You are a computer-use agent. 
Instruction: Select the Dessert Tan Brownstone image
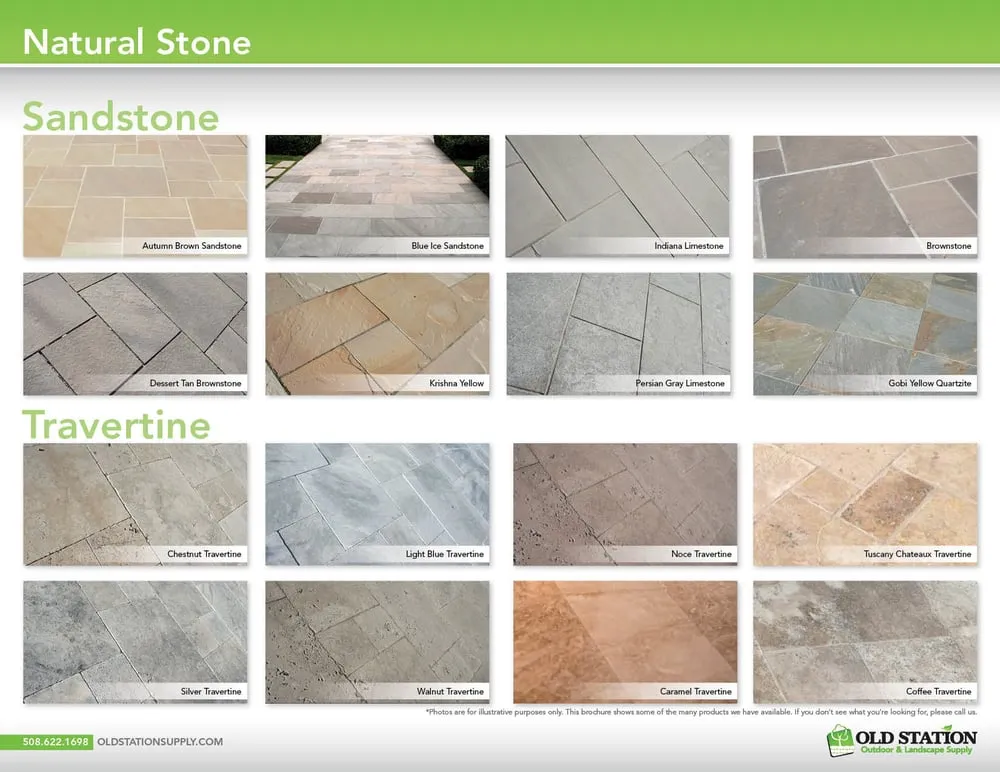[x=135, y=333]
